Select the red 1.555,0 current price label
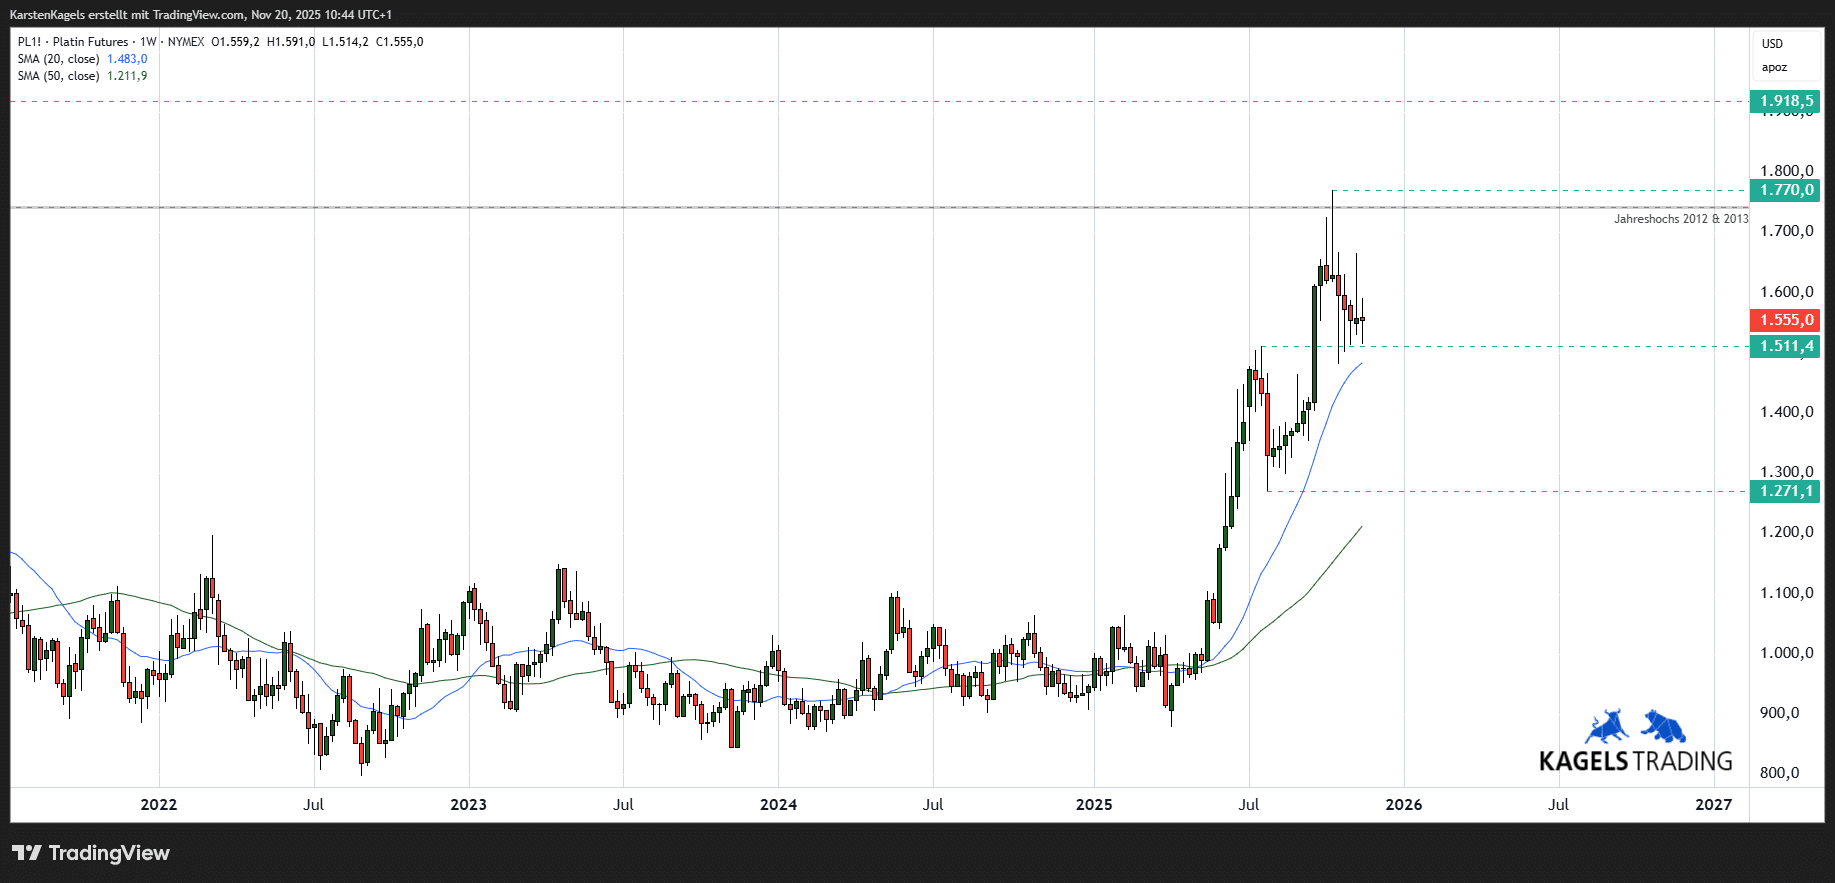The height and width of the screenshot is (883, 1835). click(1785, 320)
